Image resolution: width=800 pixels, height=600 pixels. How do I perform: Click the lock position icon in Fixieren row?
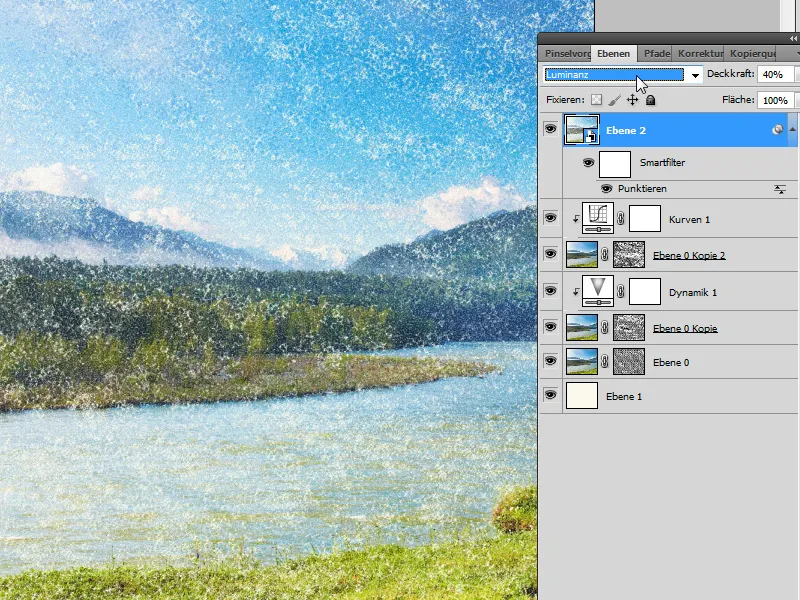pyautogui.click(x=633, y=99)
